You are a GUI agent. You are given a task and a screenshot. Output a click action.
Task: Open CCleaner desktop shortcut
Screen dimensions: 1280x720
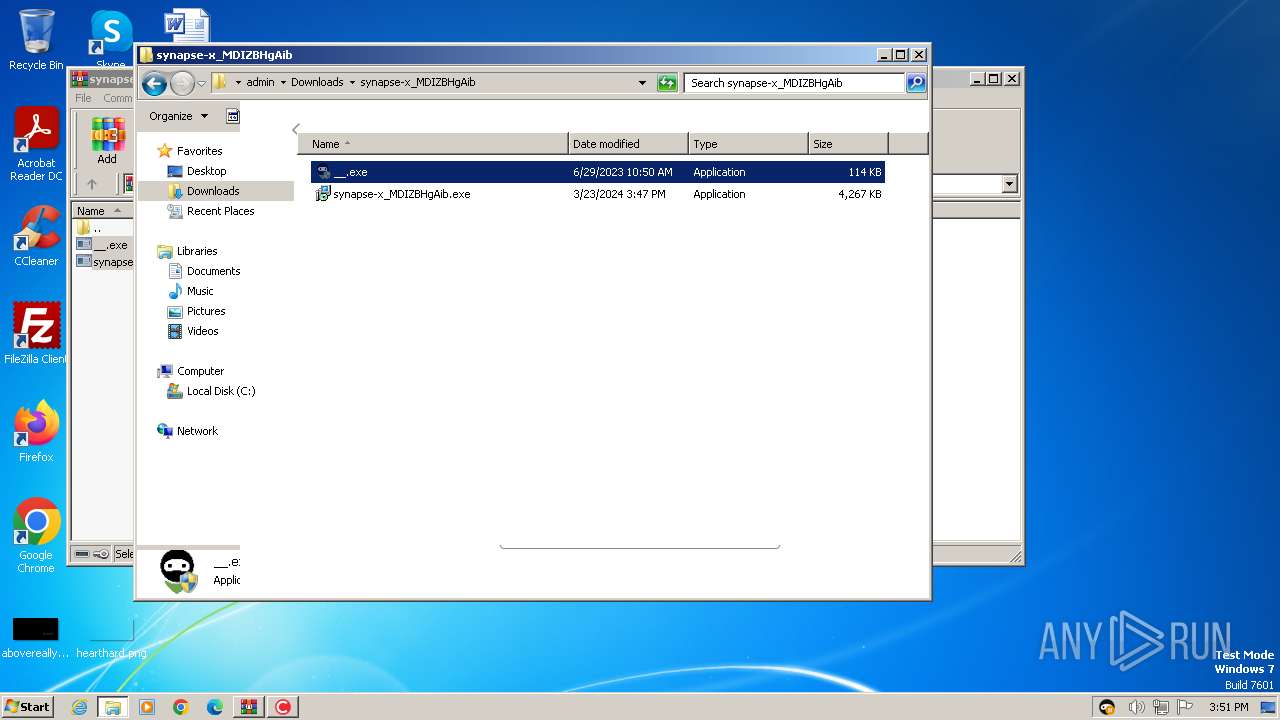tap(36, 236)
